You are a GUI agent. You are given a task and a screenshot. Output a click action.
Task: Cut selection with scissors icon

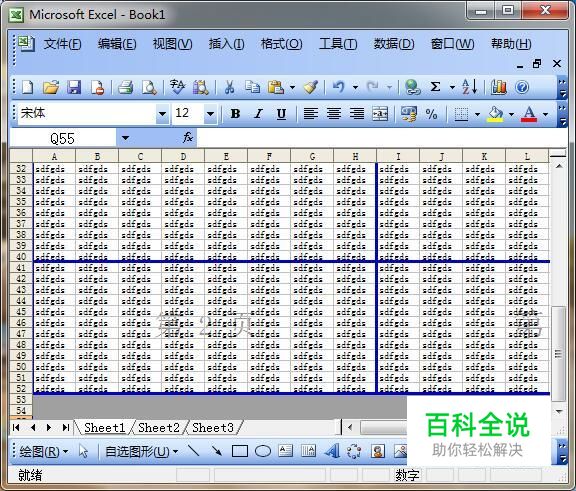[x=229, y=87]
